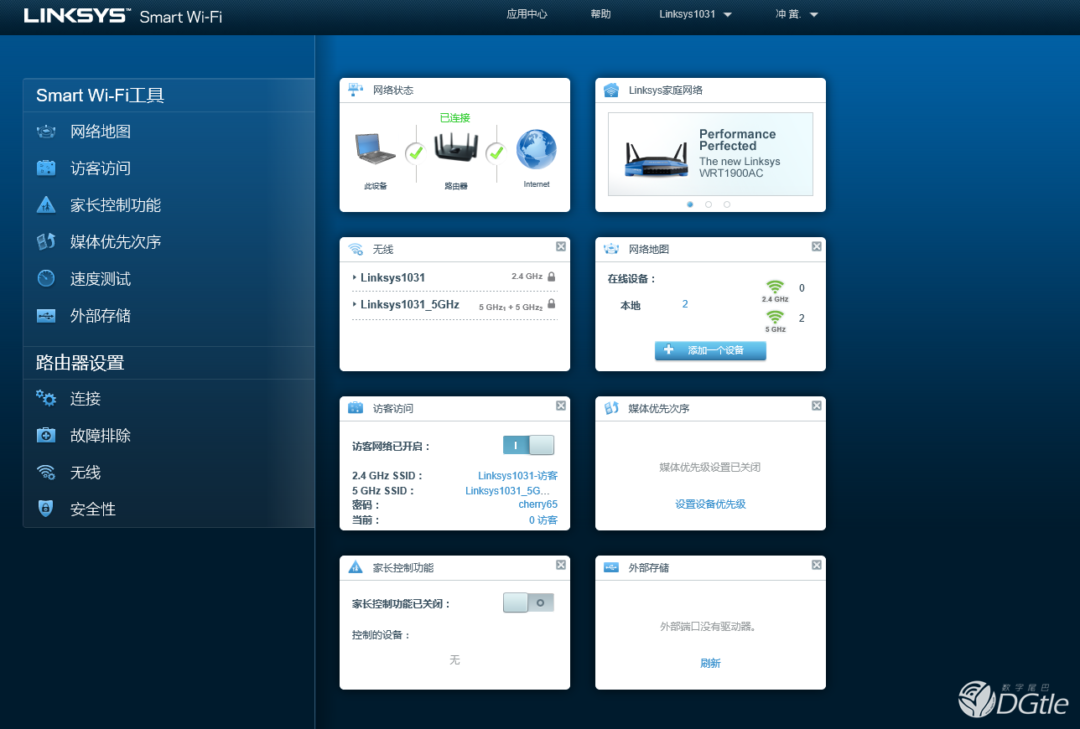Click the 家长控制功能 widget header icon
Viewport: 1080px width, 729px height.
355,567
